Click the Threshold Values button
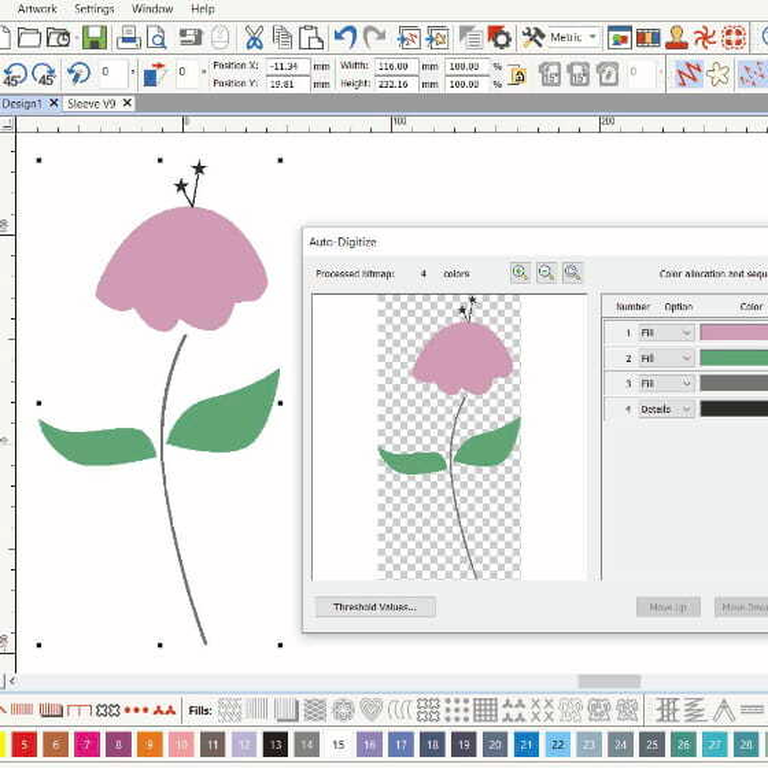Image resolution: width=768 pixels, height=768 pixels. tap(375, 607)
